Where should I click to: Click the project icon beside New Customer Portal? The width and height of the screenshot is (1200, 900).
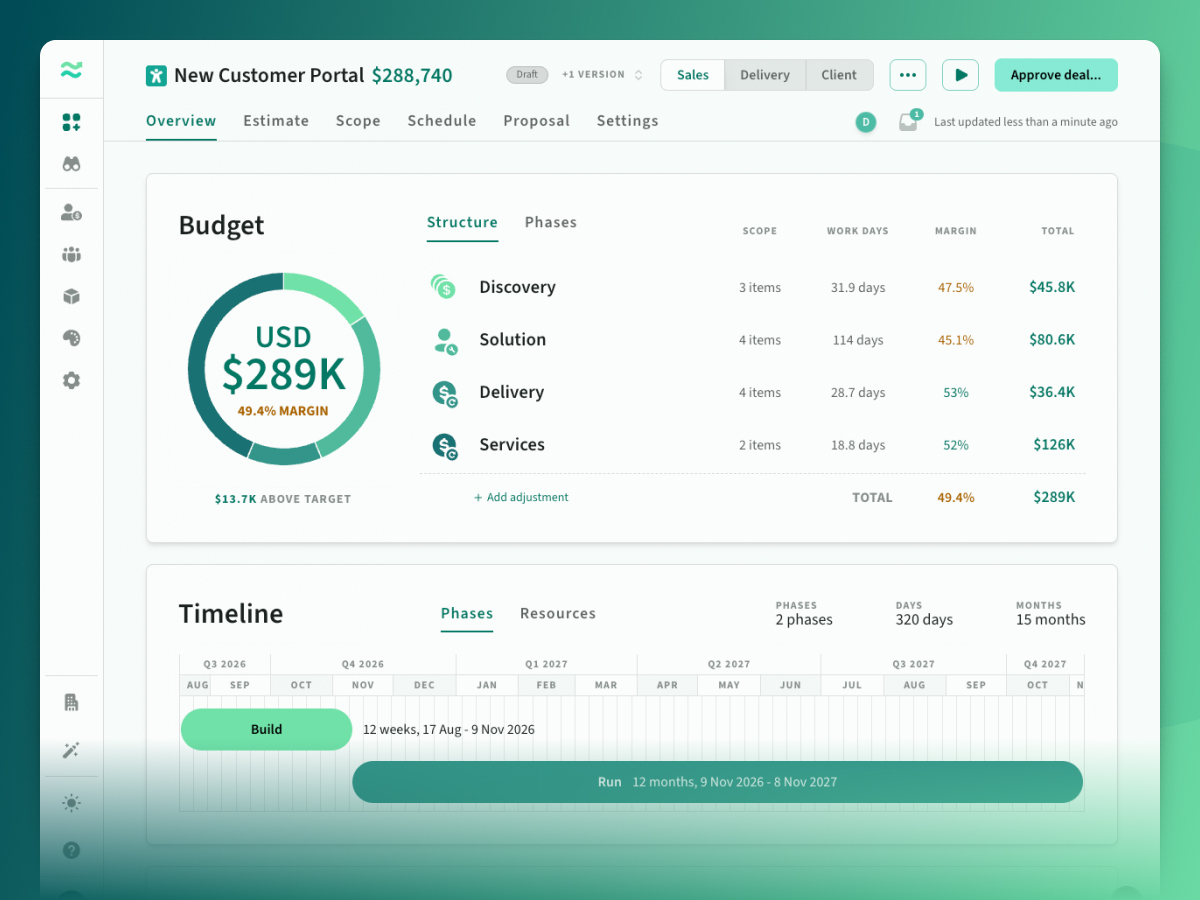pyautogui.click(x=156, y=75)
